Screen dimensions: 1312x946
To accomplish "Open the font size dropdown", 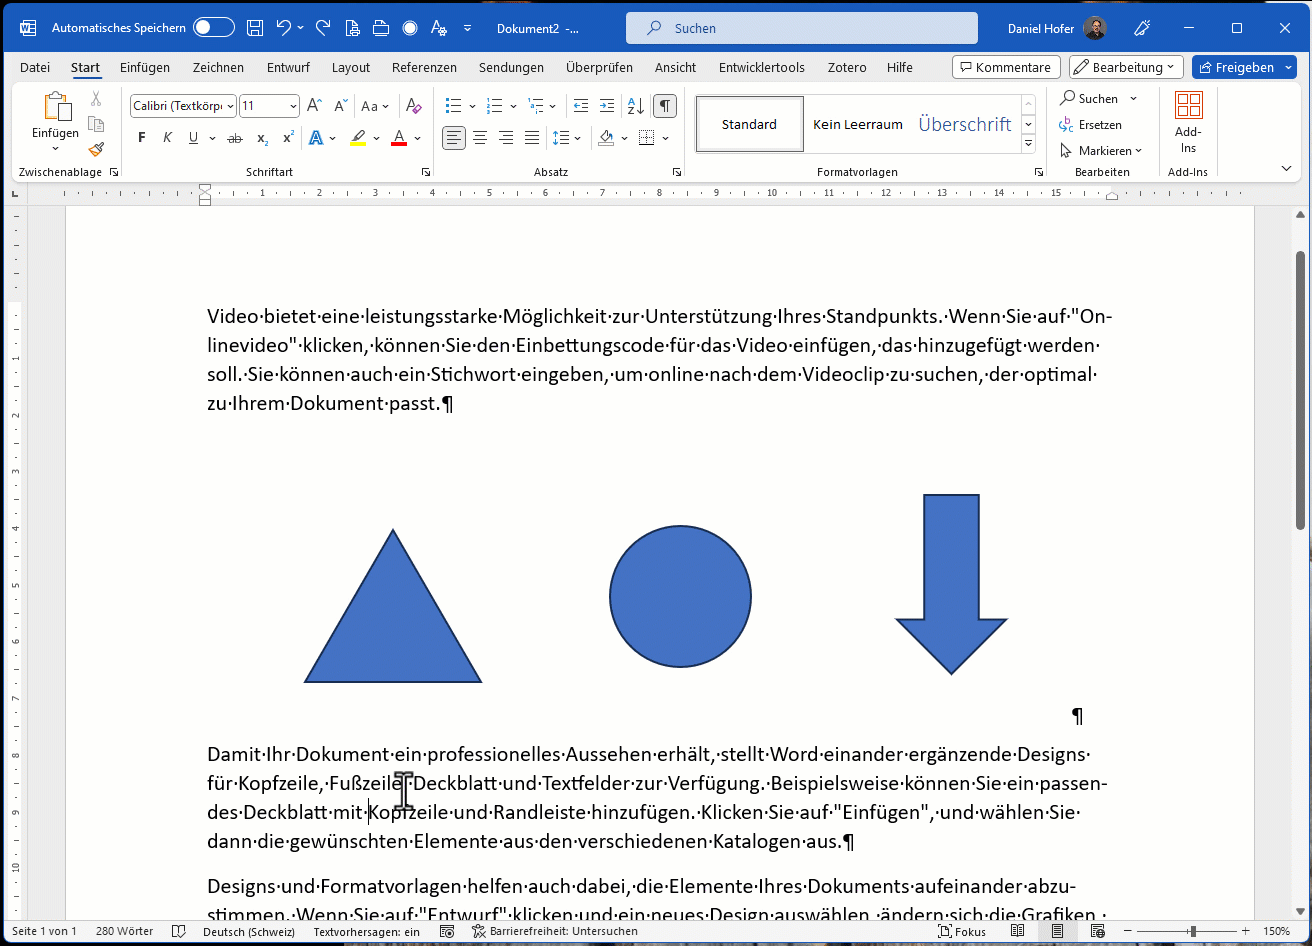I will click(293, 106).
